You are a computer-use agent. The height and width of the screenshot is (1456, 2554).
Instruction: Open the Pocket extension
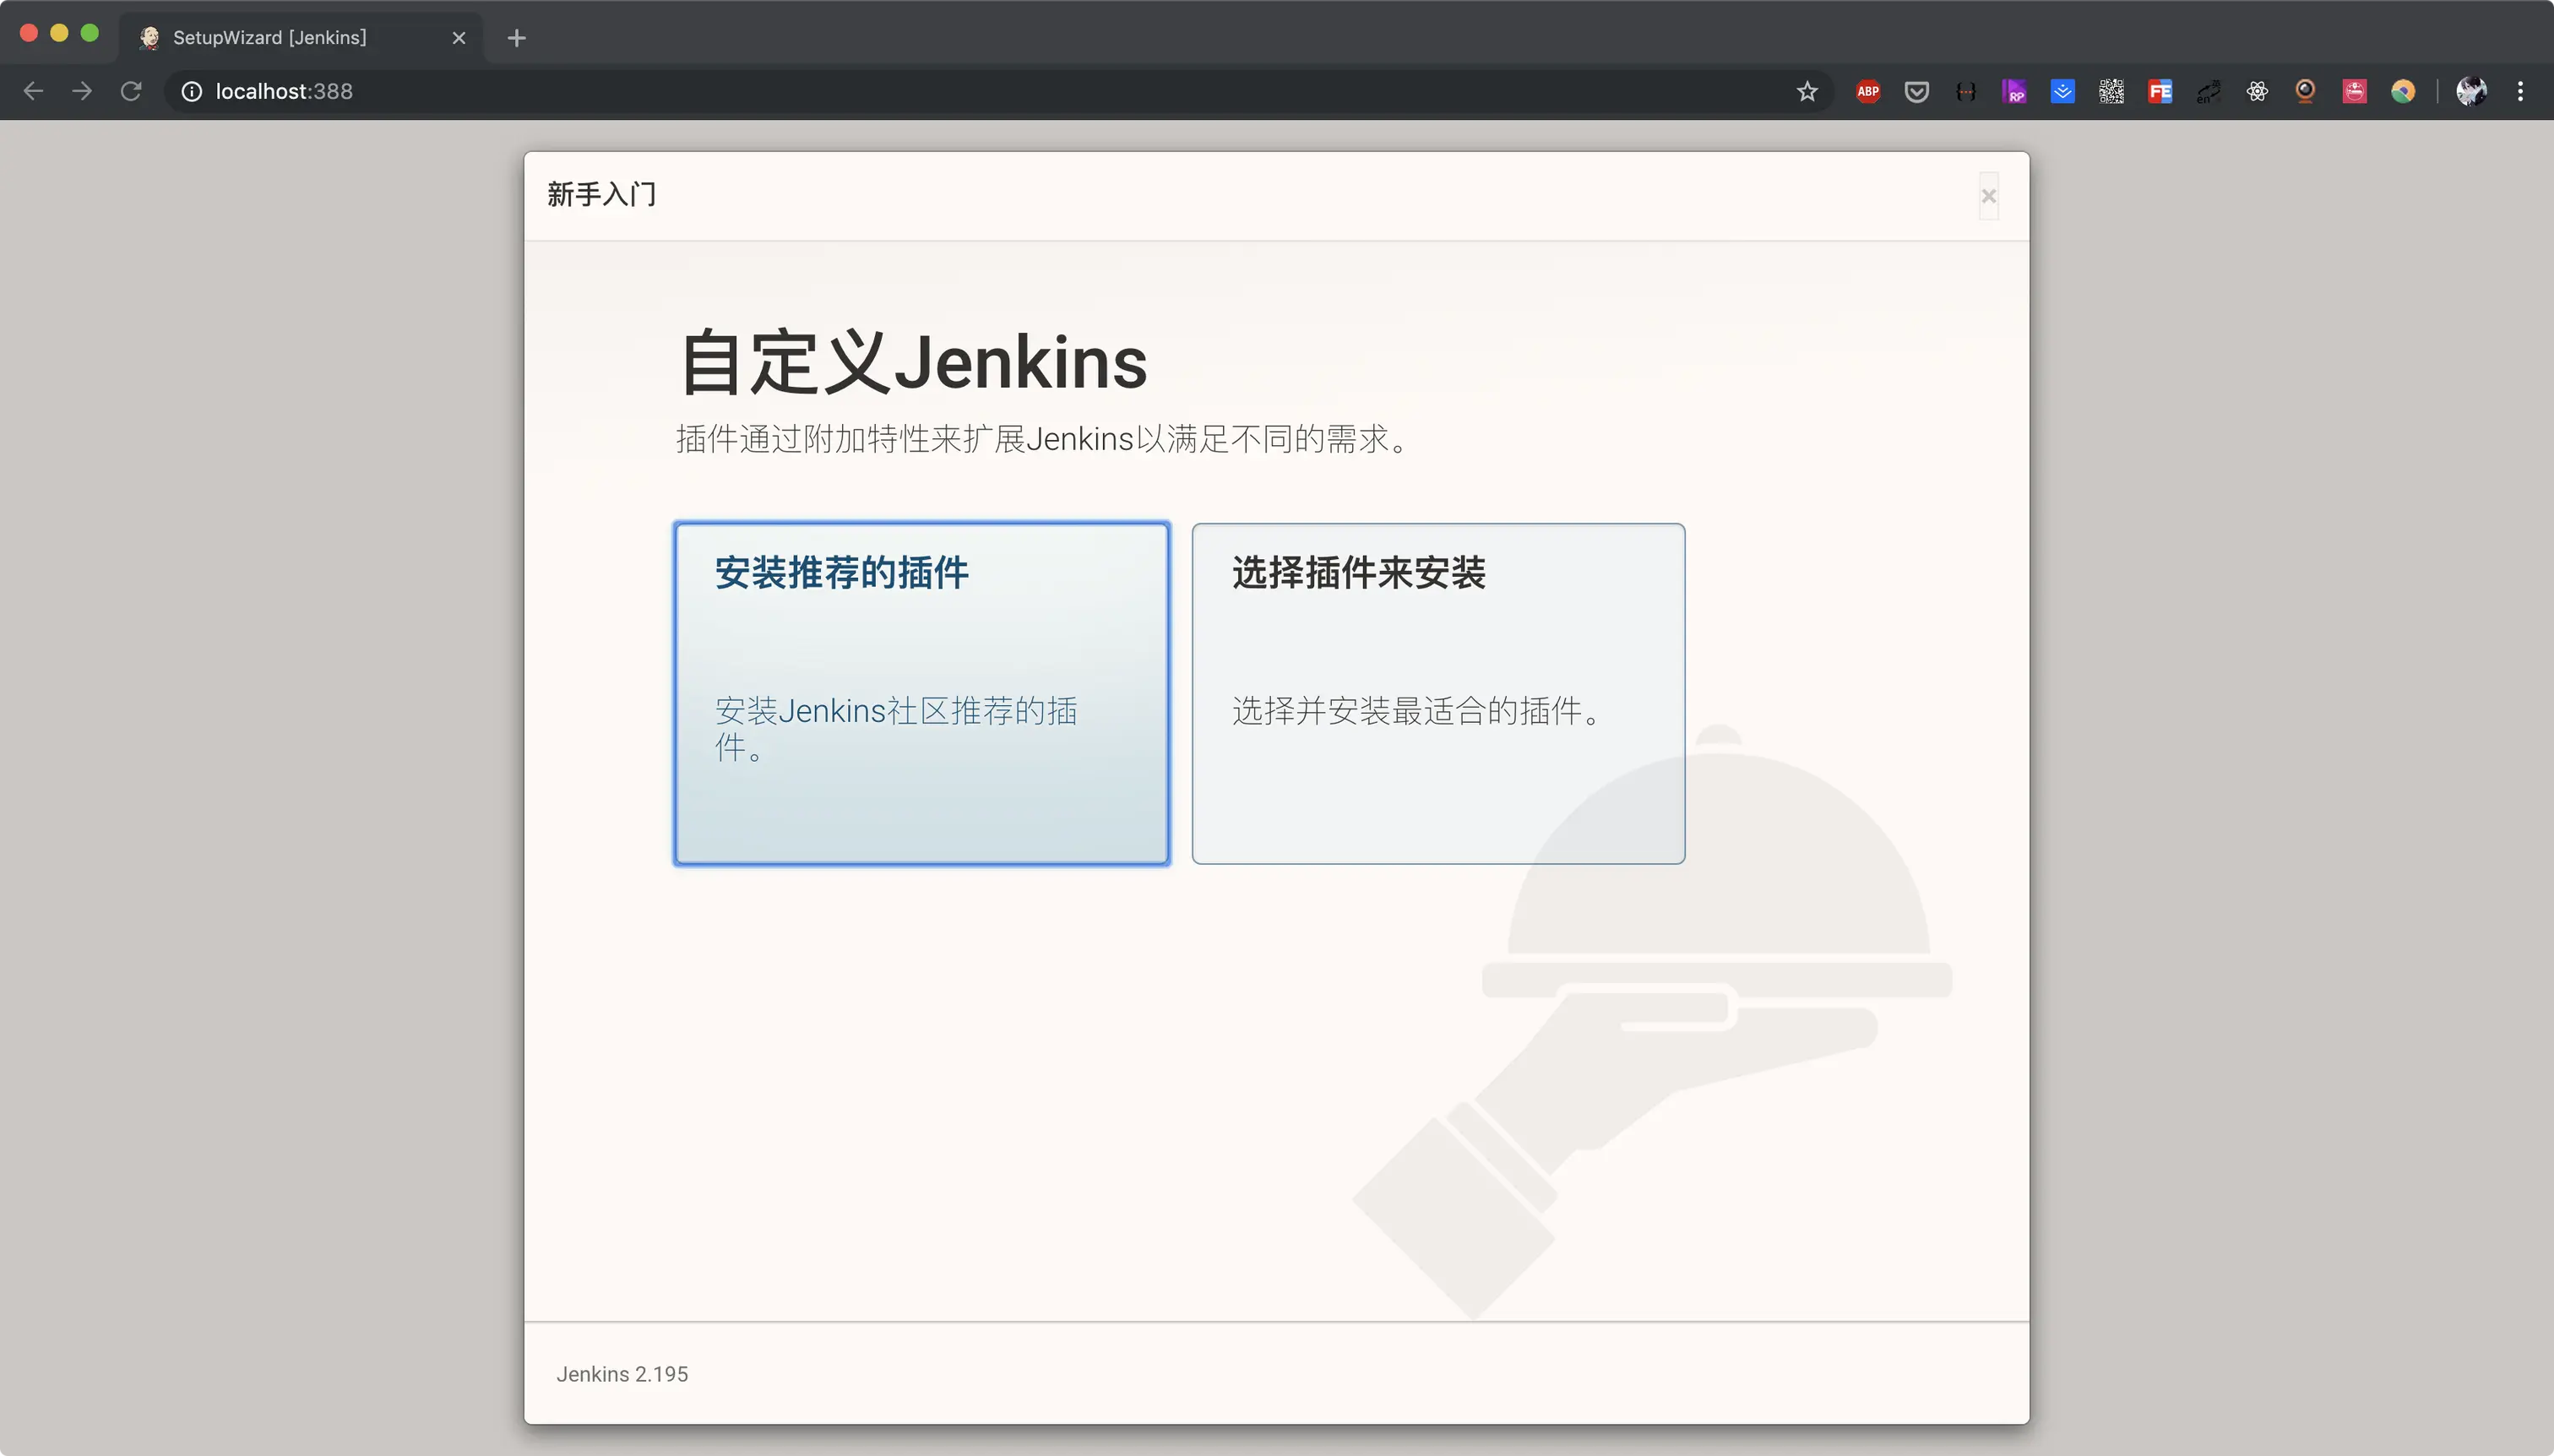tap(1916, 91)
